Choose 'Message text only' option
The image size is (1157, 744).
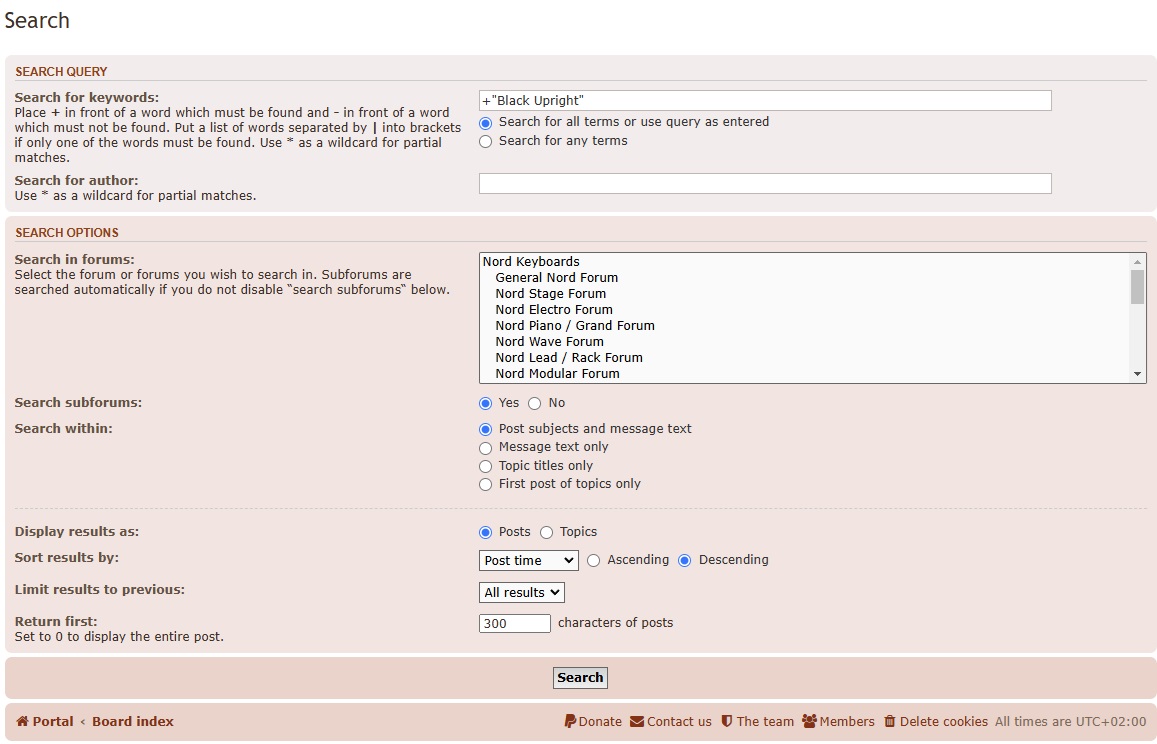pos(486,448)
